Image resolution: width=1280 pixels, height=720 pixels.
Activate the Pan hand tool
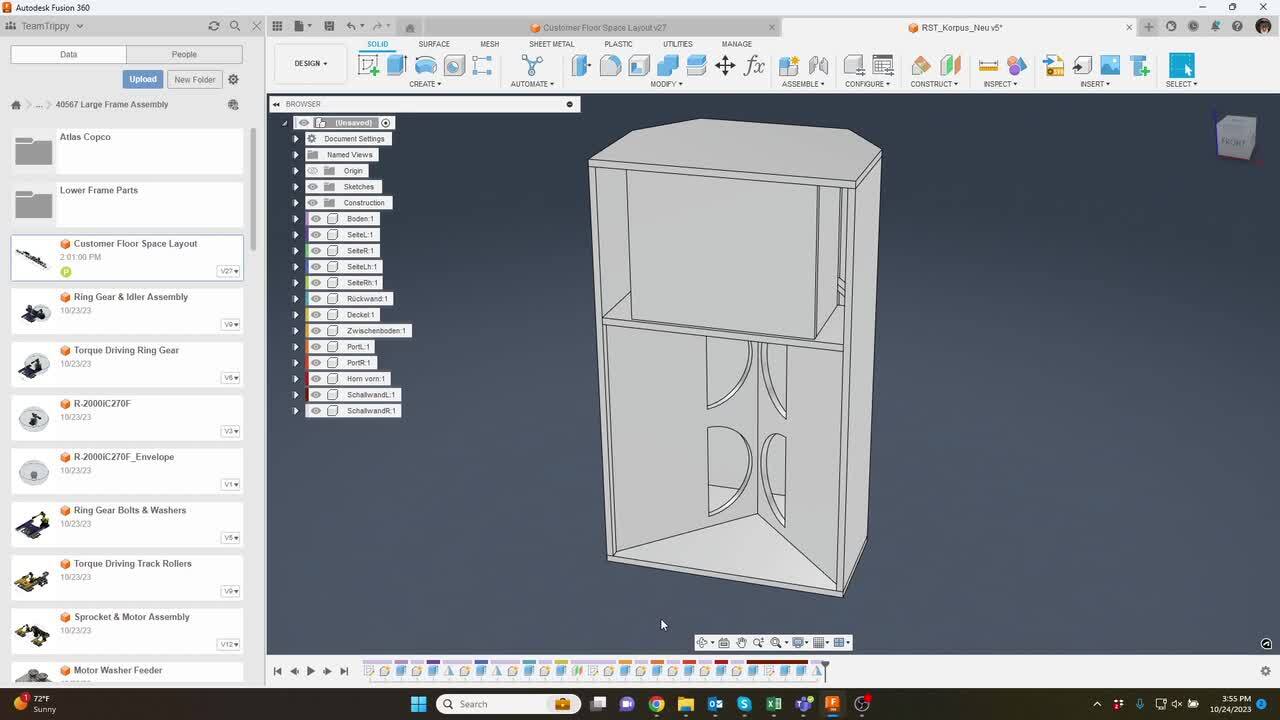(741, 643)
